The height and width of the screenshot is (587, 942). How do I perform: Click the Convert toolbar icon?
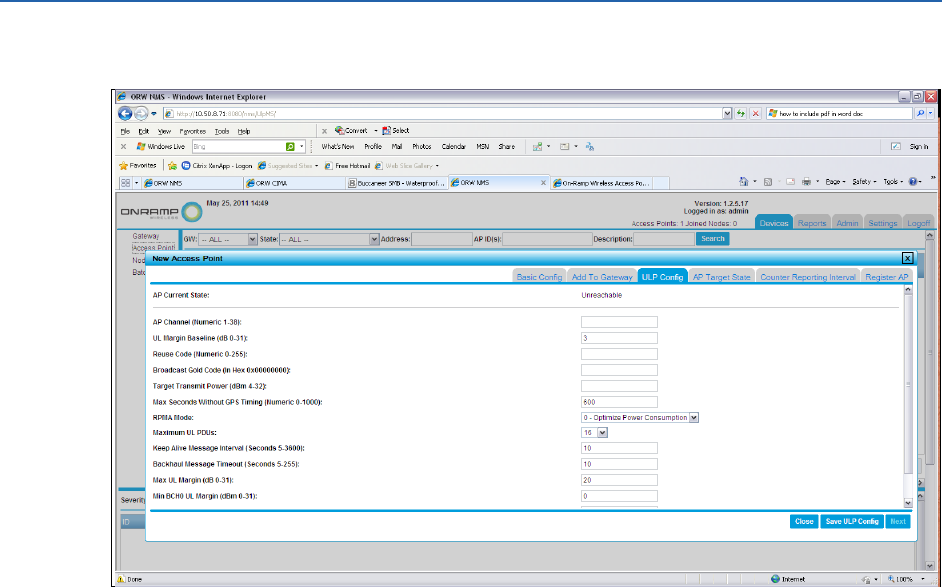tap(339, 130)
